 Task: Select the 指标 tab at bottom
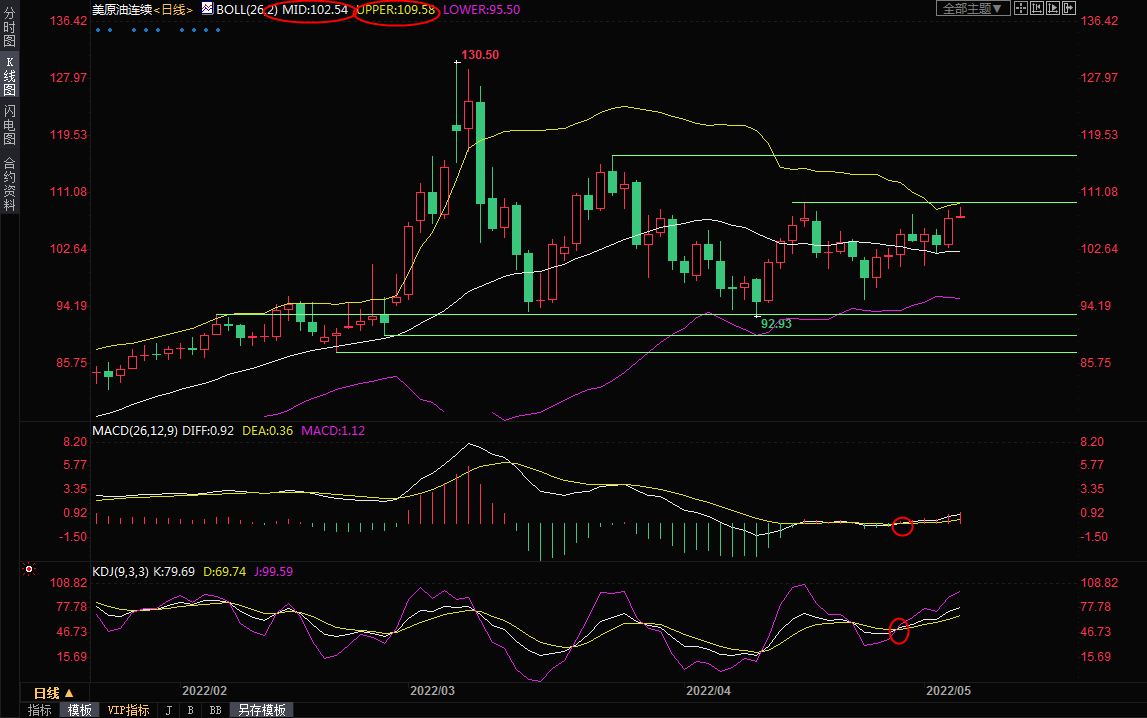[x=39, y=710]
